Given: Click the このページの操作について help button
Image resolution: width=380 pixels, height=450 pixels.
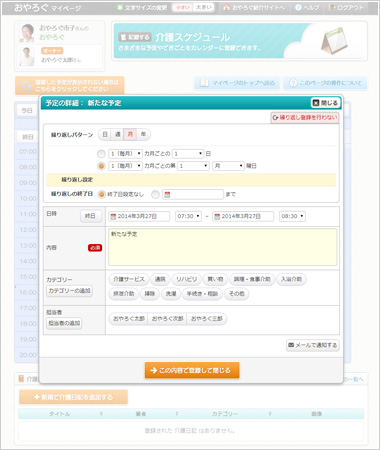Looking at the screenshot, I should click(325, 83).
